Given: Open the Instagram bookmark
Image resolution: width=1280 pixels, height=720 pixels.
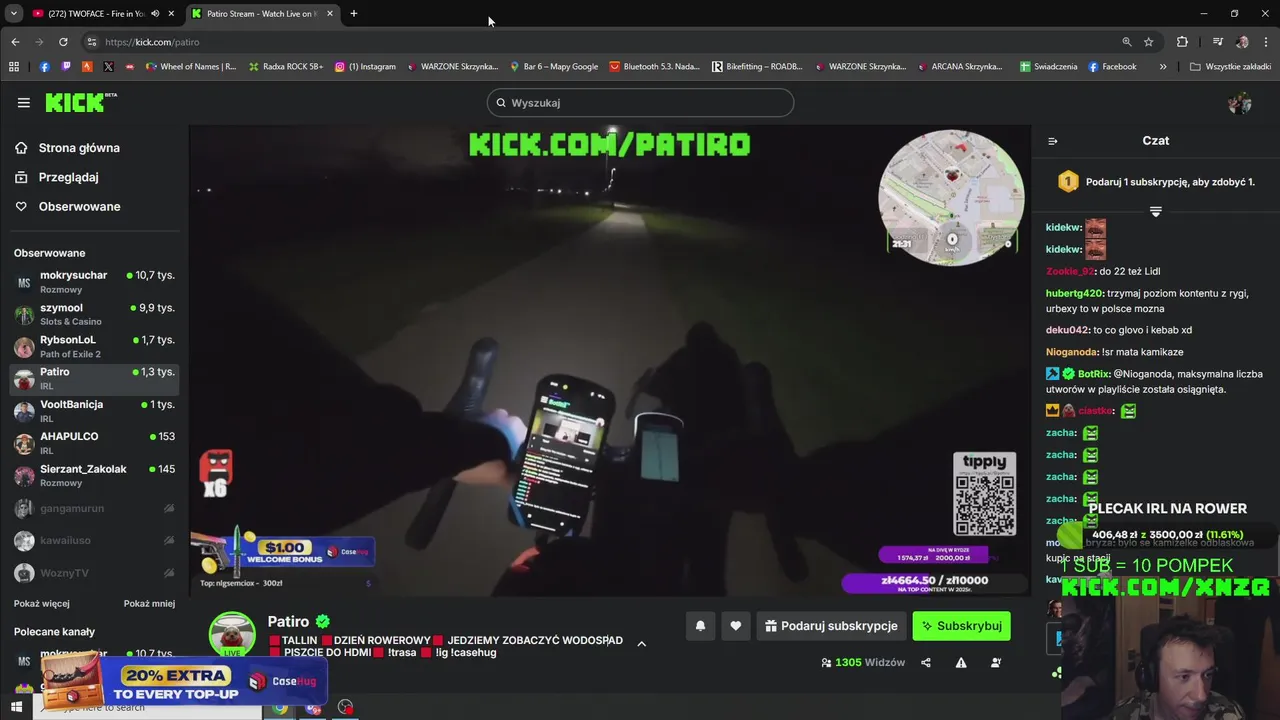Looking at the screenshot, I should tap(365, 67).
